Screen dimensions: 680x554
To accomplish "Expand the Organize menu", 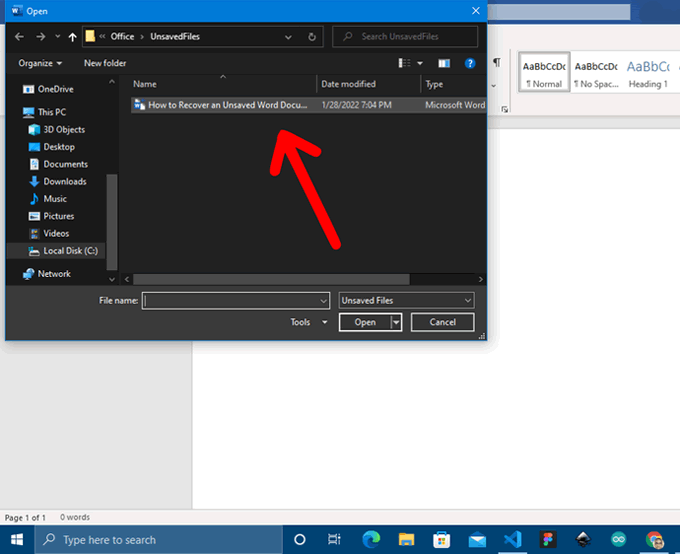I will (x=39, y=63).
